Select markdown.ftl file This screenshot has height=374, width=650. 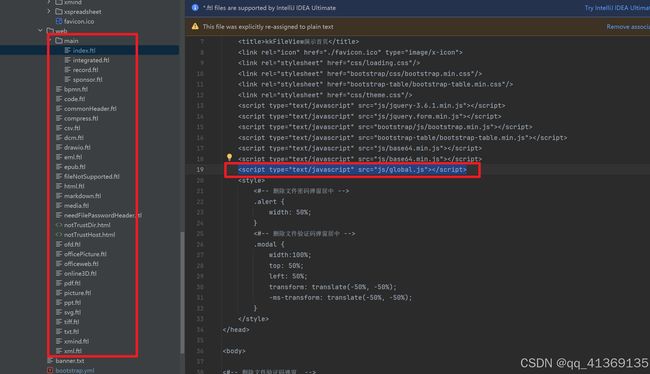82,196
